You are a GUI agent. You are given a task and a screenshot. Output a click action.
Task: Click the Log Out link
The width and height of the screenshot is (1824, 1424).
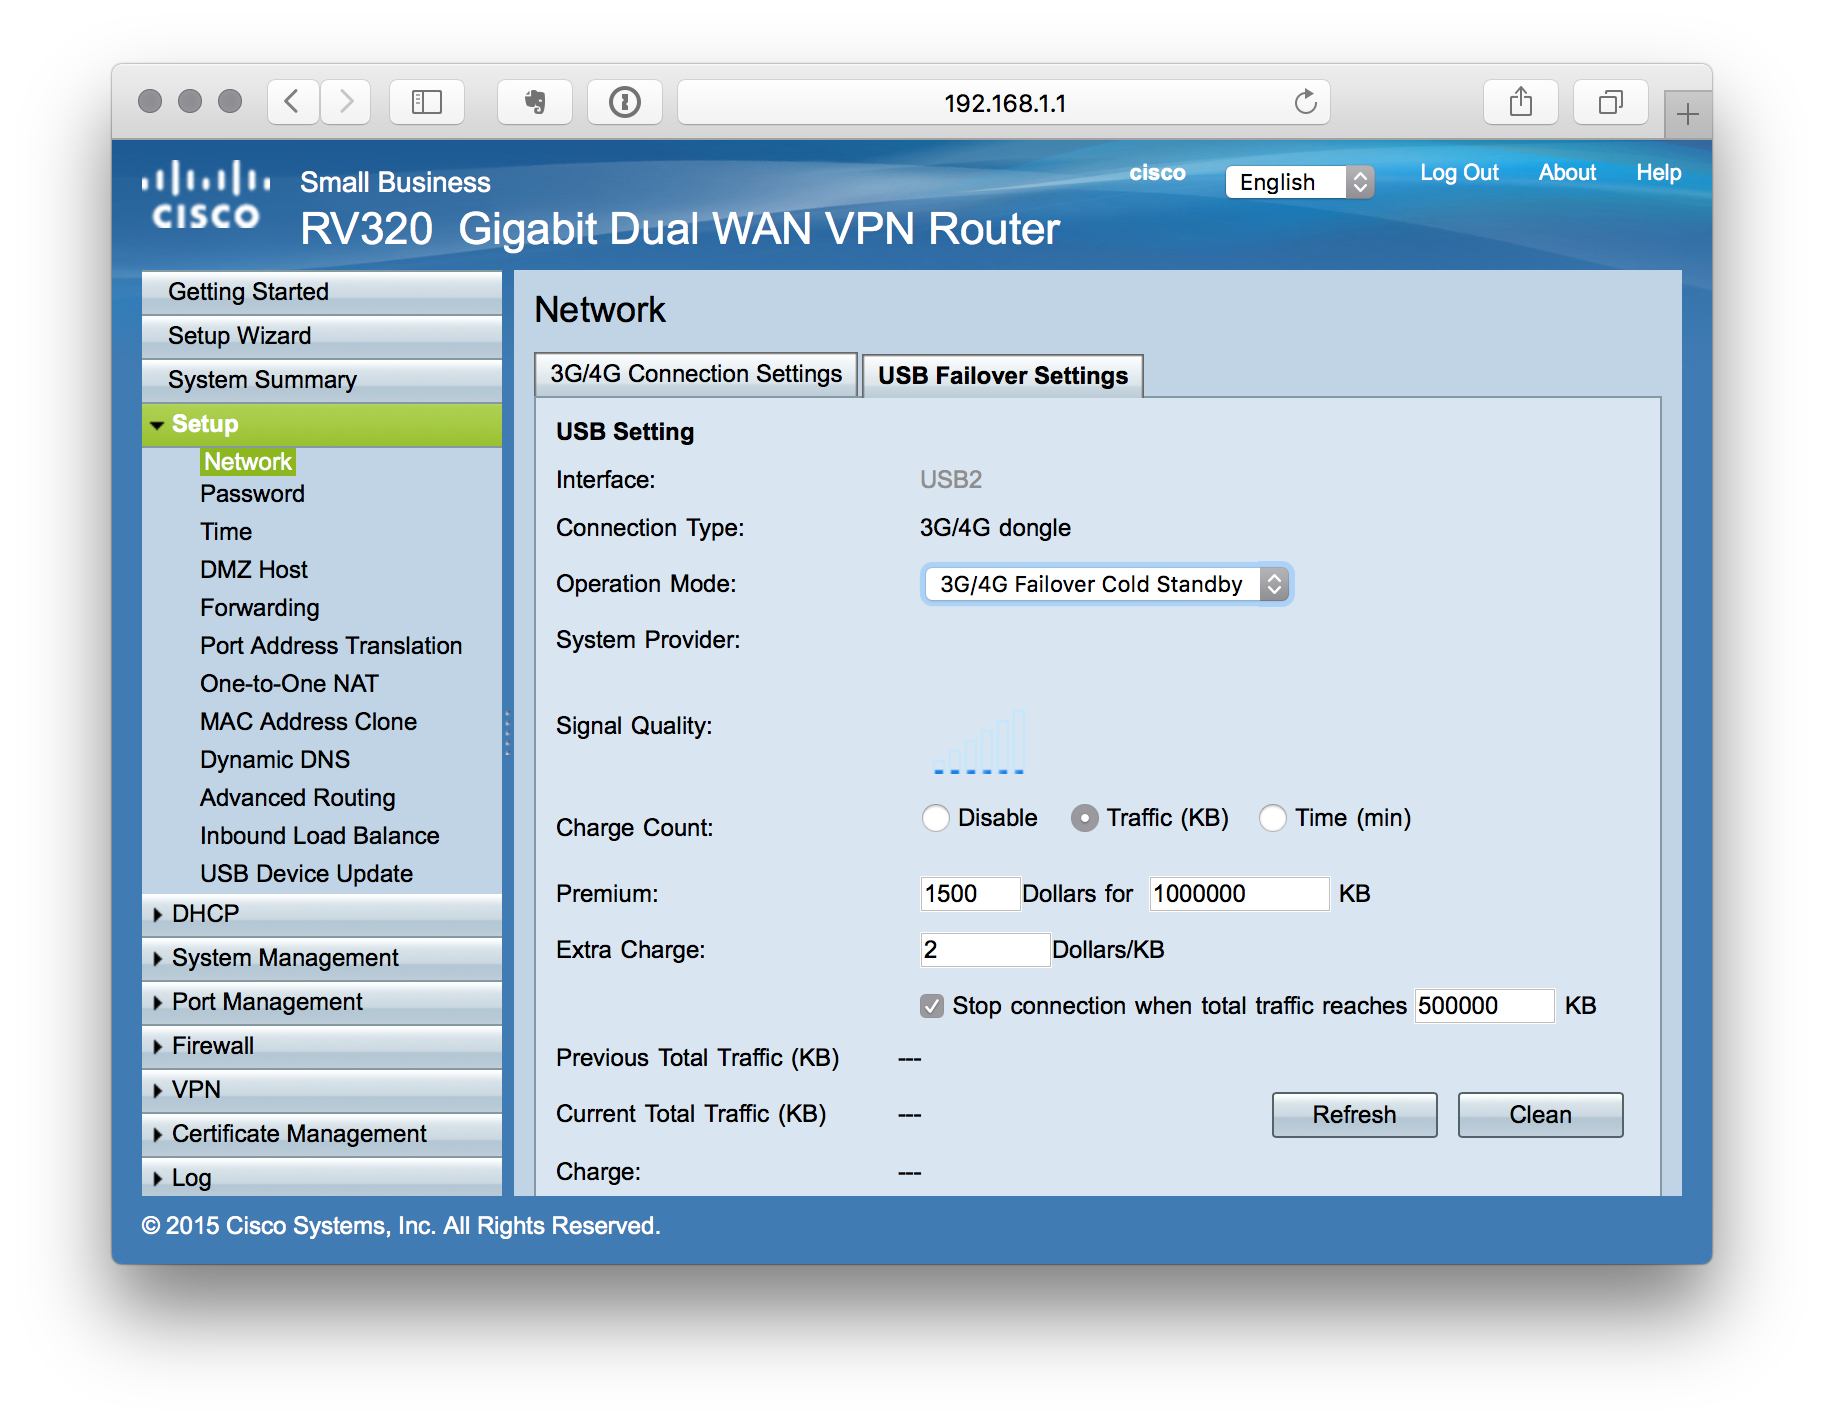pyautogui.click(x=1459, y=173)
